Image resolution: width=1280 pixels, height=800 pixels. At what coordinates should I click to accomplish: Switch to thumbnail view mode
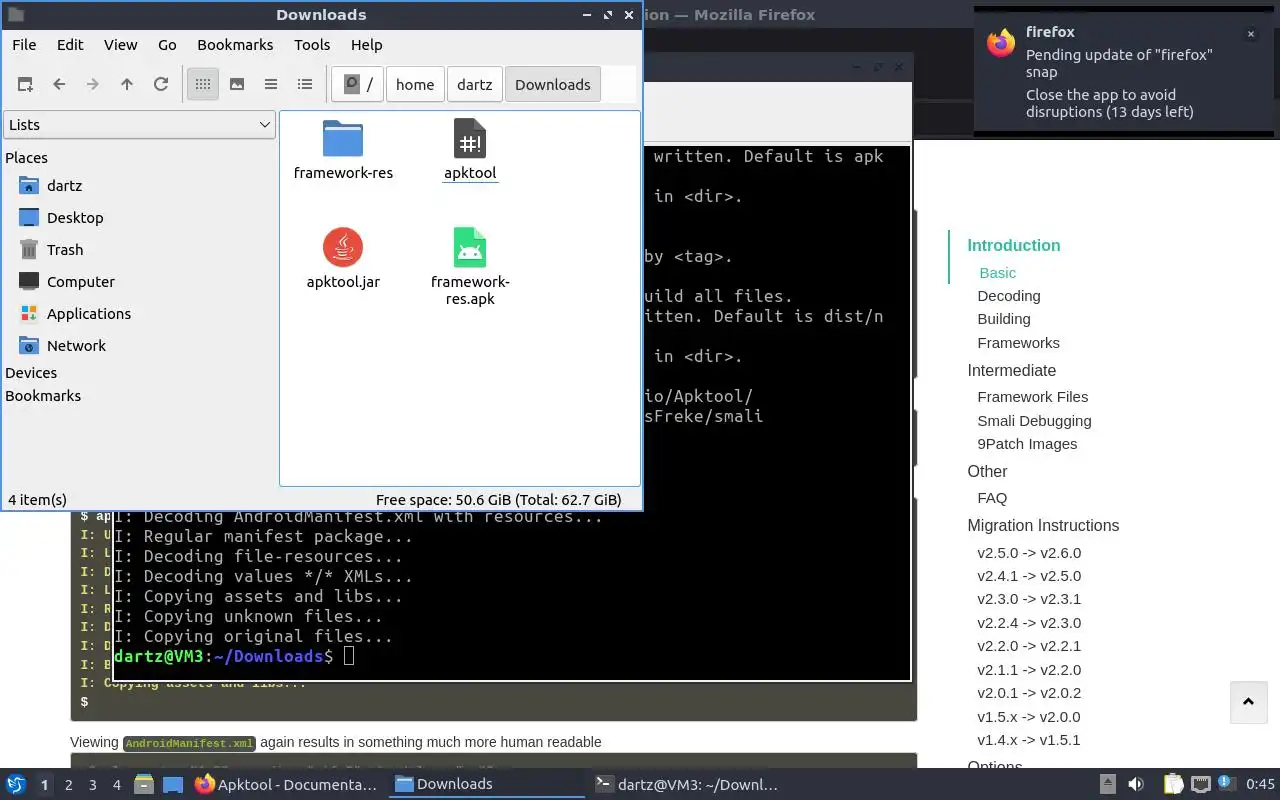pyautogui.click(x=237, y=85)
